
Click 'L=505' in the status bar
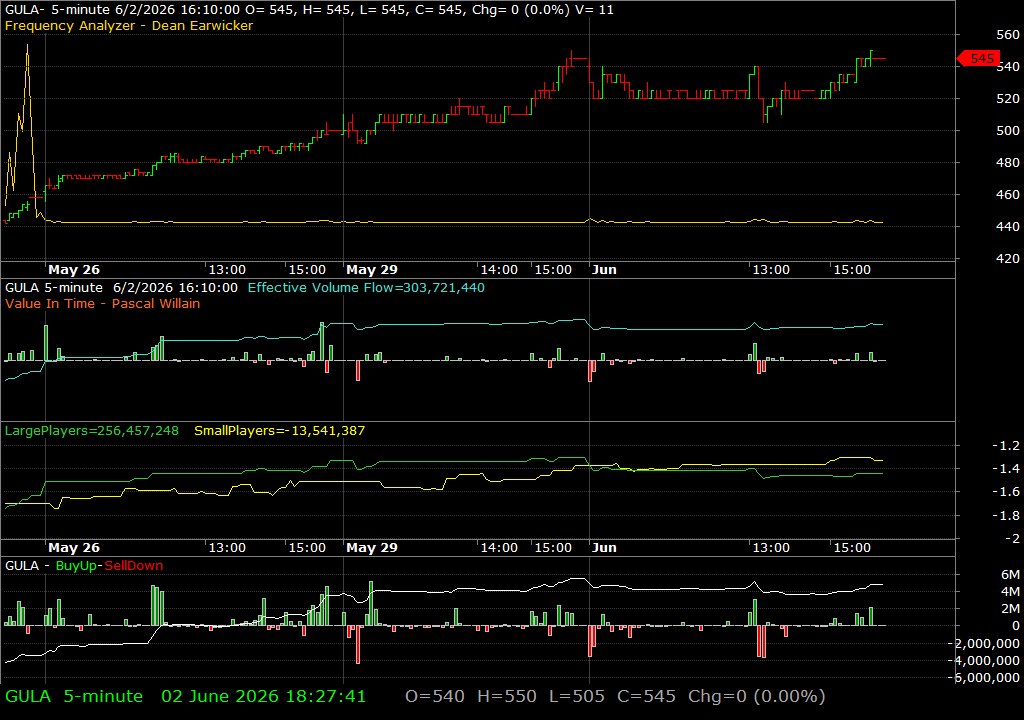[x=577, y=696]
